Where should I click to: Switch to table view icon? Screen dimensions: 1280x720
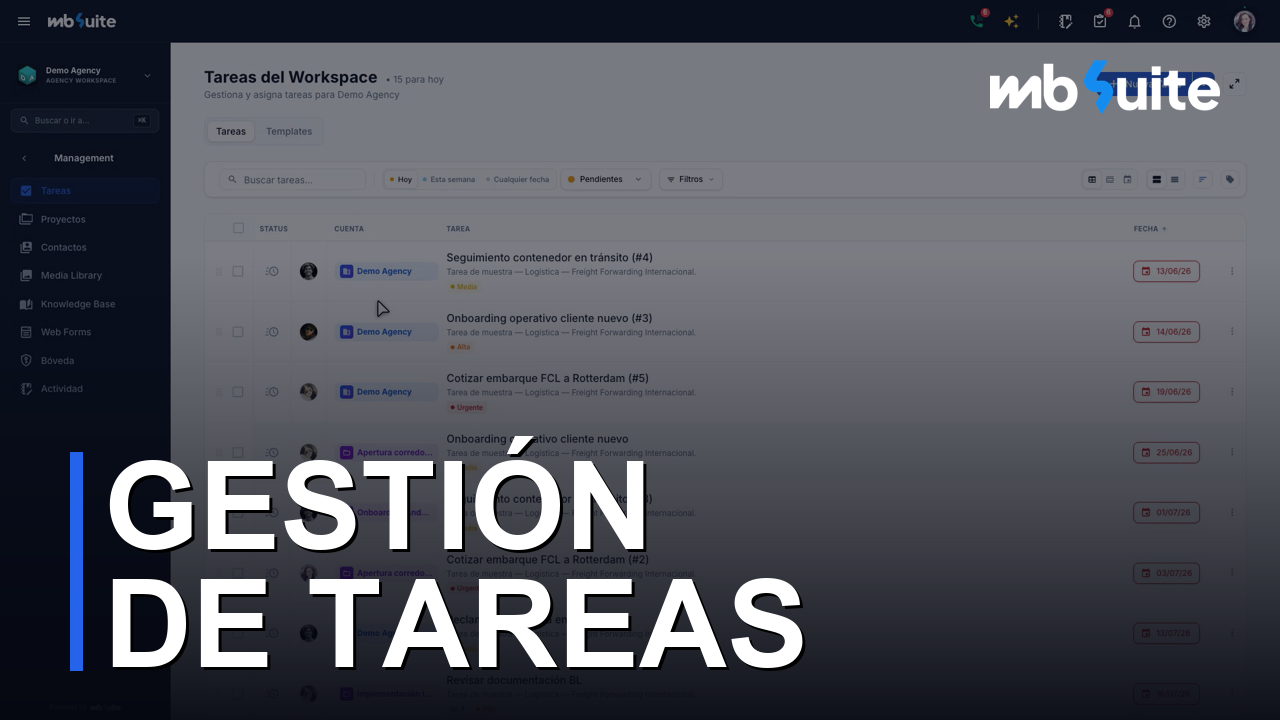click(1092, 180)
